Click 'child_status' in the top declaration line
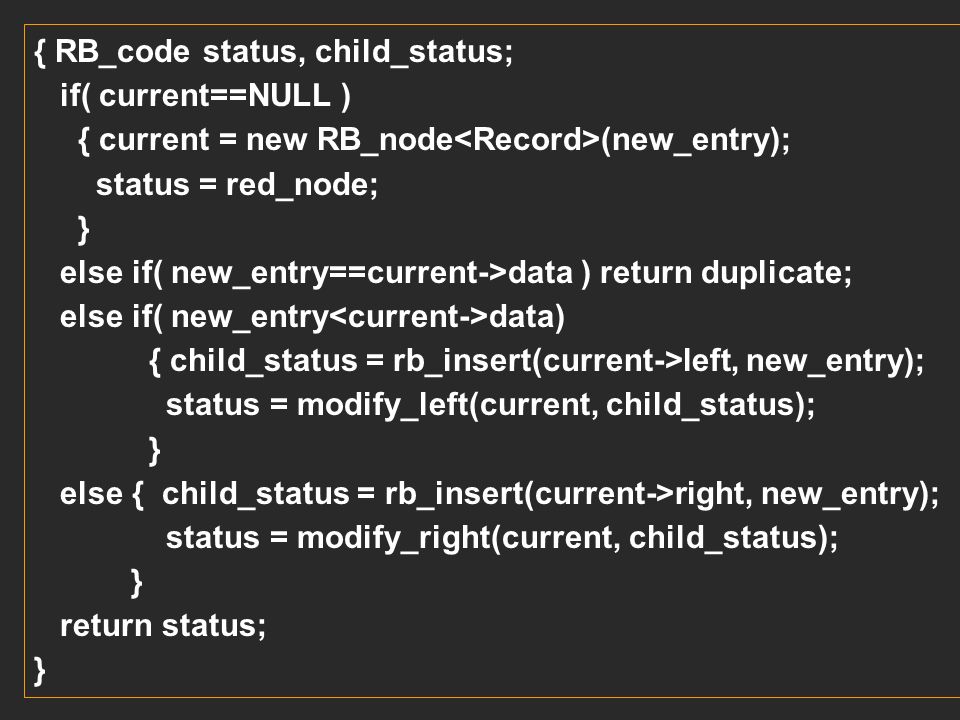The image size is (960, 720). (x=410, y=51)
